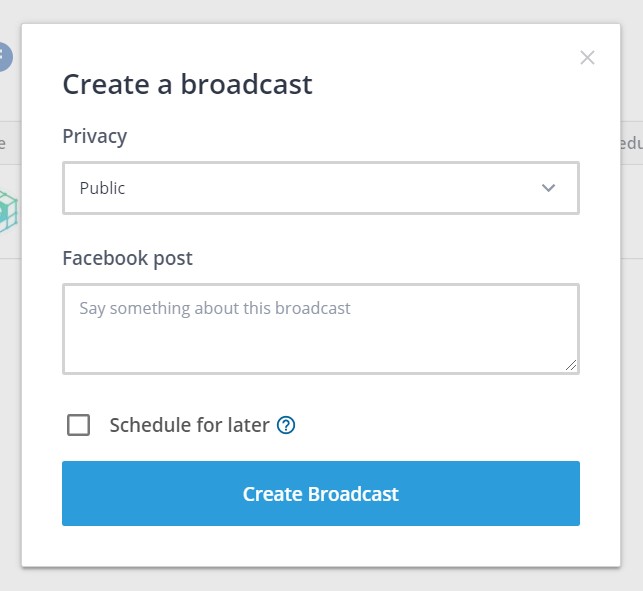643x591 pixels.
Task: Click the dimmed backdrop below the dialog
Action: [321, 579]
